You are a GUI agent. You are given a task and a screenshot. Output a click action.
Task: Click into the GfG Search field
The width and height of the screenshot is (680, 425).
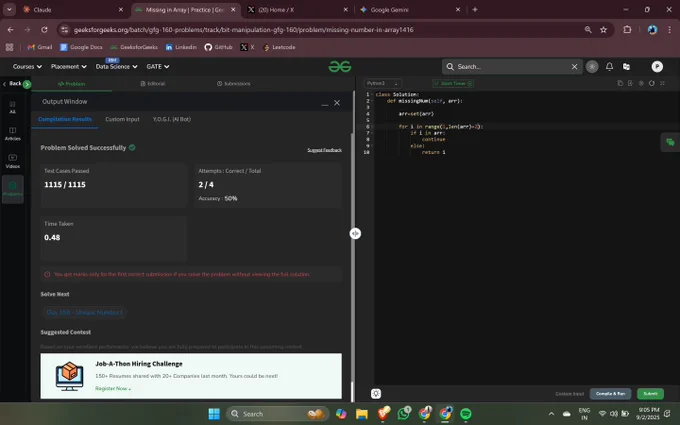coord(512,66)
